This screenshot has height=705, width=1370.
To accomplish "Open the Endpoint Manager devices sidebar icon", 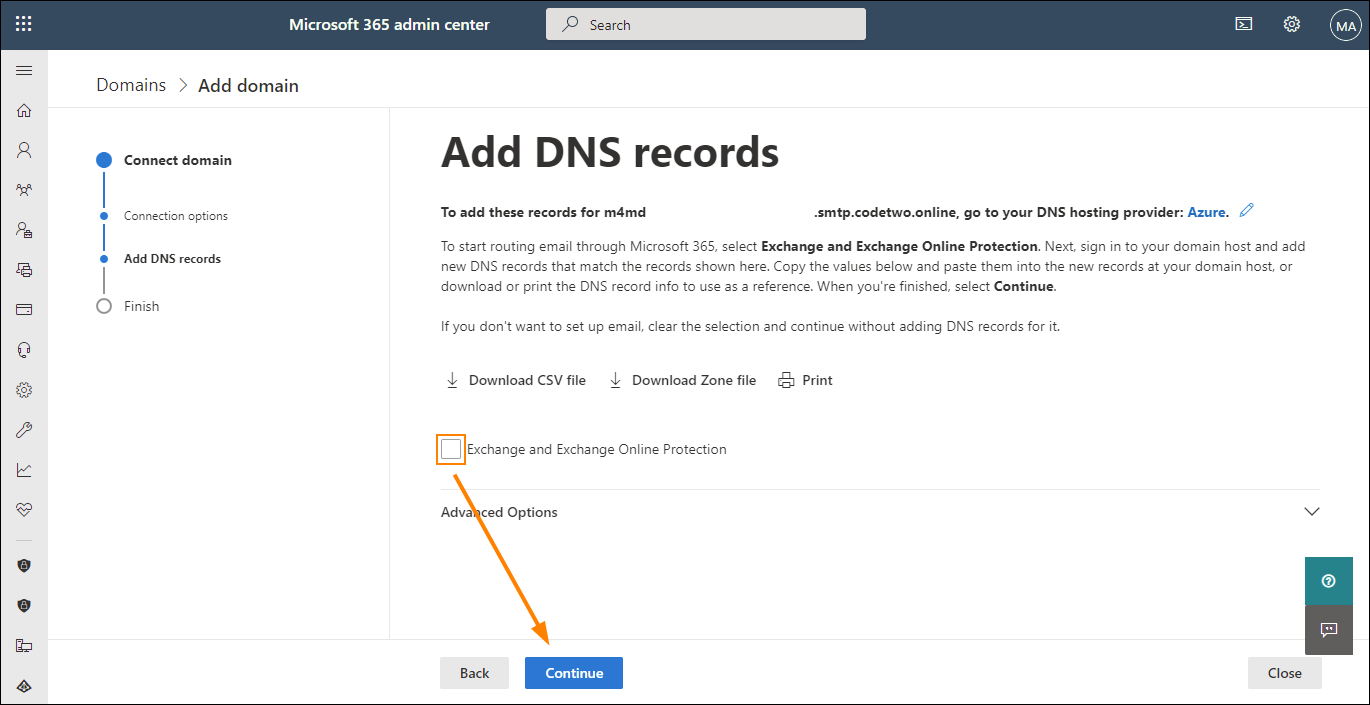I will tap(24, 646).
